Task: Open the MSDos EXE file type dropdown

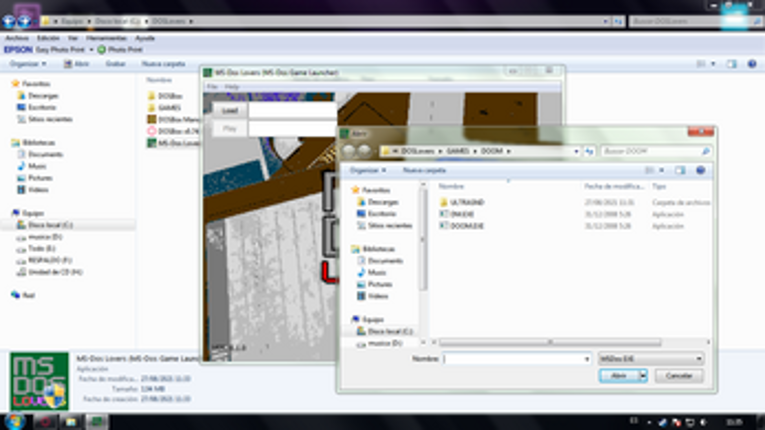Action: (651, 359)
